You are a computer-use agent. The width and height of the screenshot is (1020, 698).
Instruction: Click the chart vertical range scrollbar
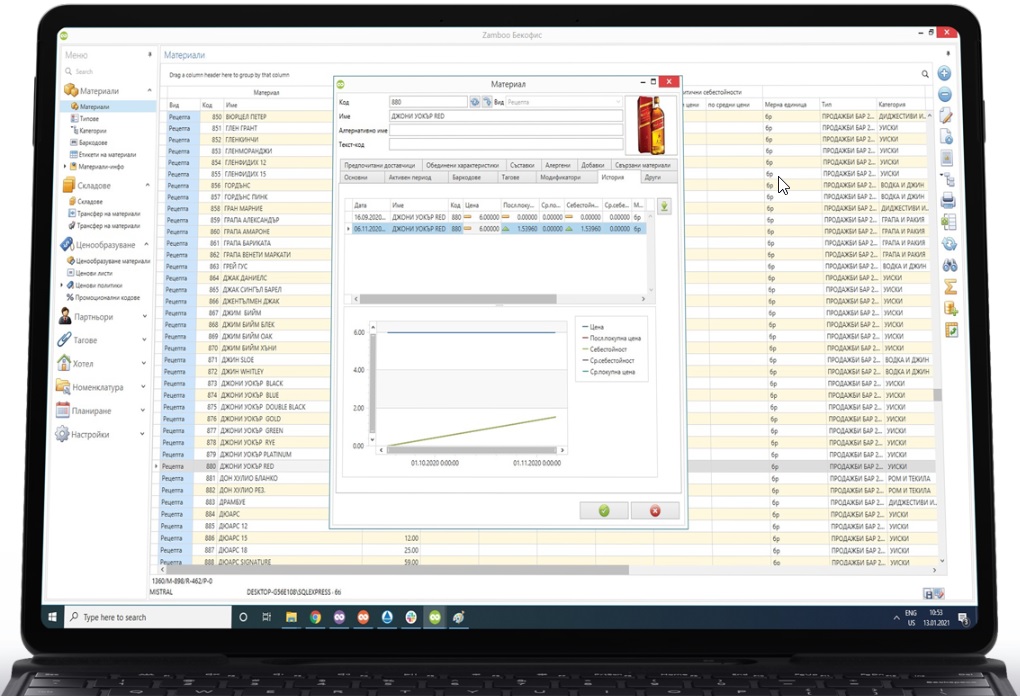pos(373,384)
